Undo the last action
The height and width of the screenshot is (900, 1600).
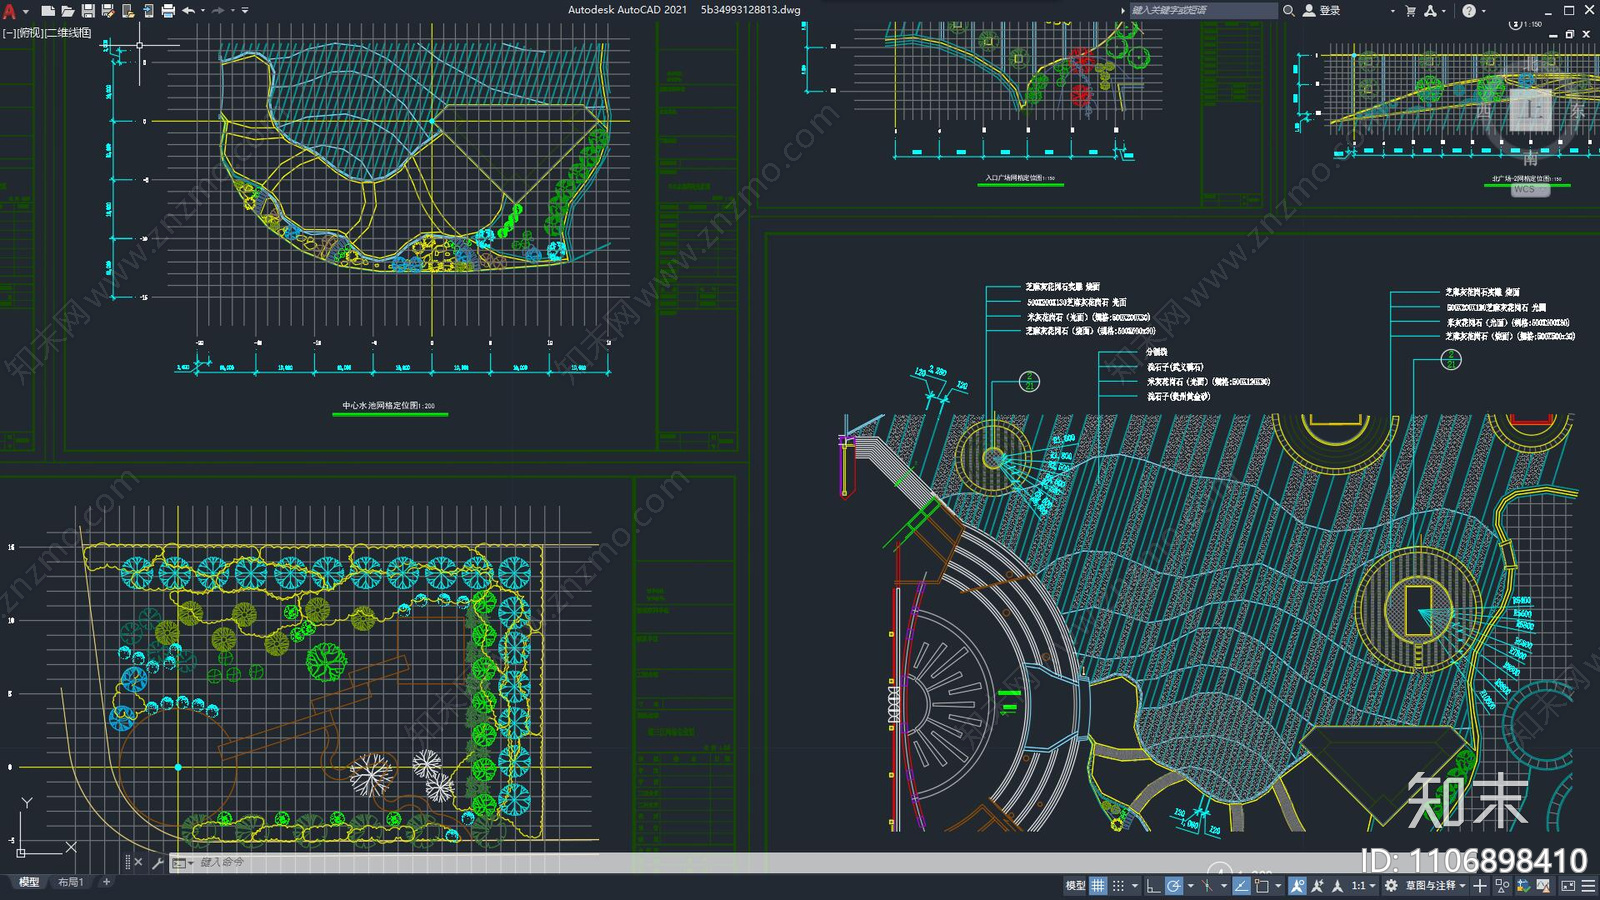tap(188, 11)
